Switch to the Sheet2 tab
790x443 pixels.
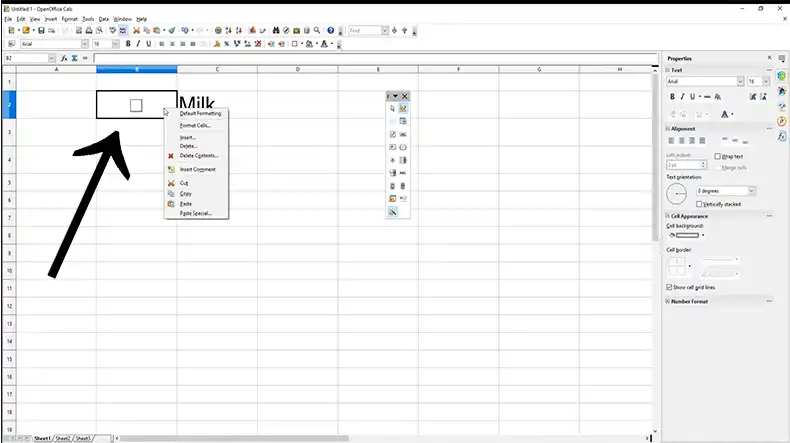pyautogui.click(x=63, y=438)
